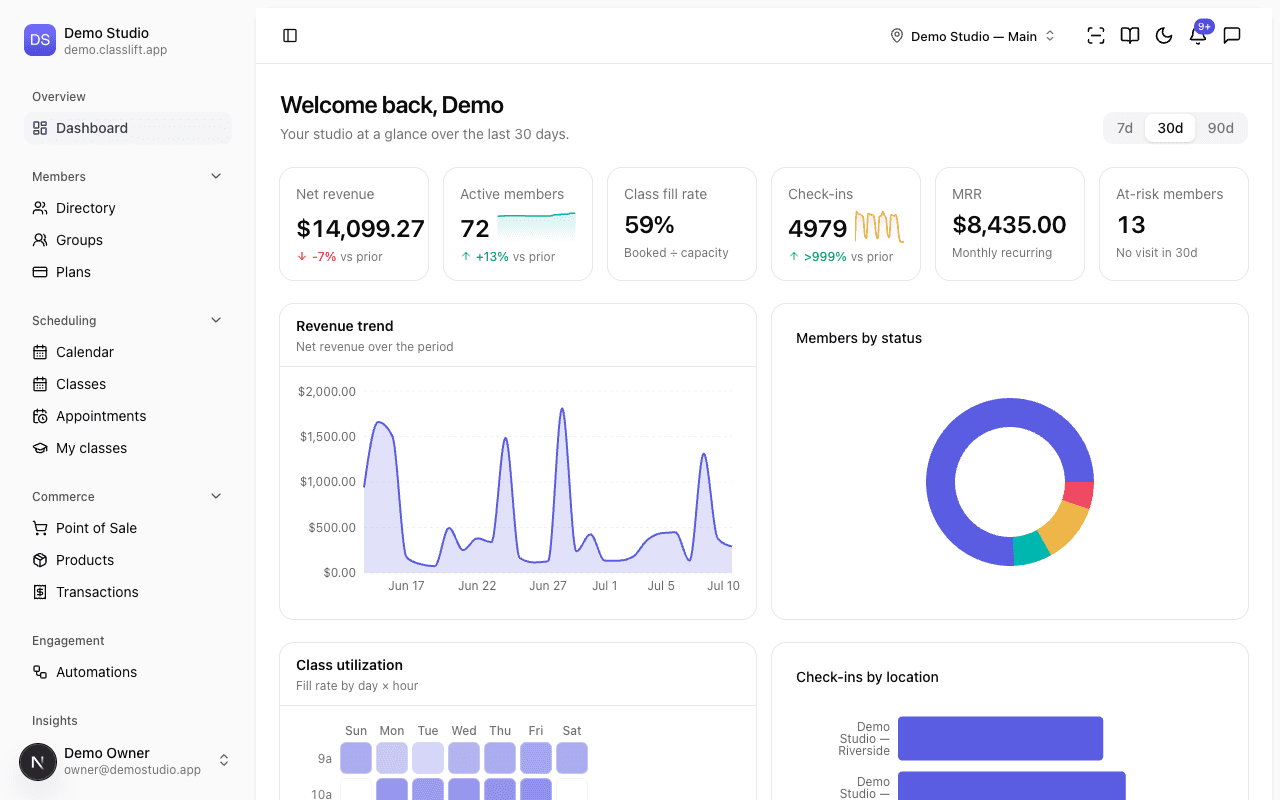Open Automations page
The image size is (1280, 800).
[x=128, y=672]
